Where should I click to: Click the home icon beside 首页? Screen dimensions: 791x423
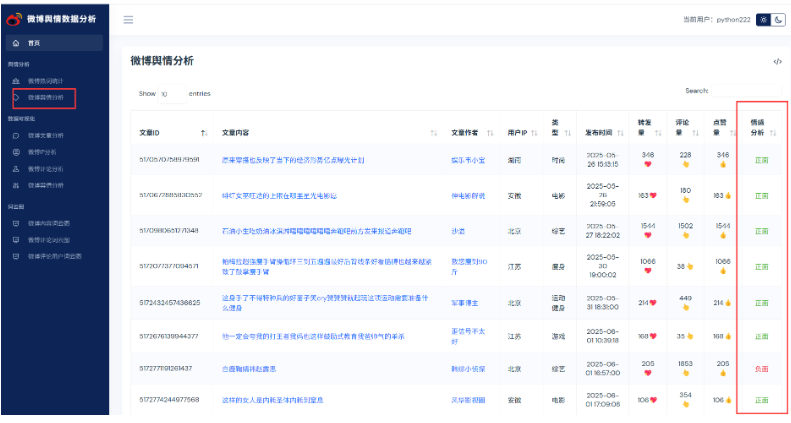(16, 43)
